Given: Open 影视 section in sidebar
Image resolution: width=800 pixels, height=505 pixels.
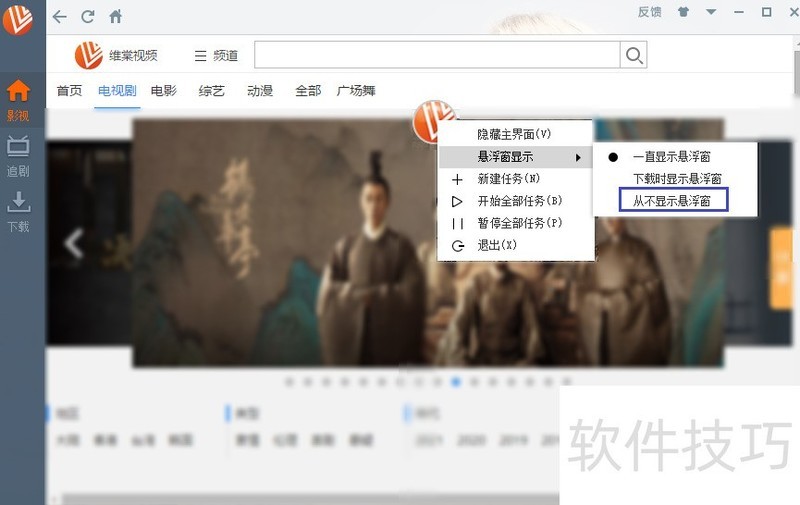Looking at the screenshot, I should coord(18,99).
